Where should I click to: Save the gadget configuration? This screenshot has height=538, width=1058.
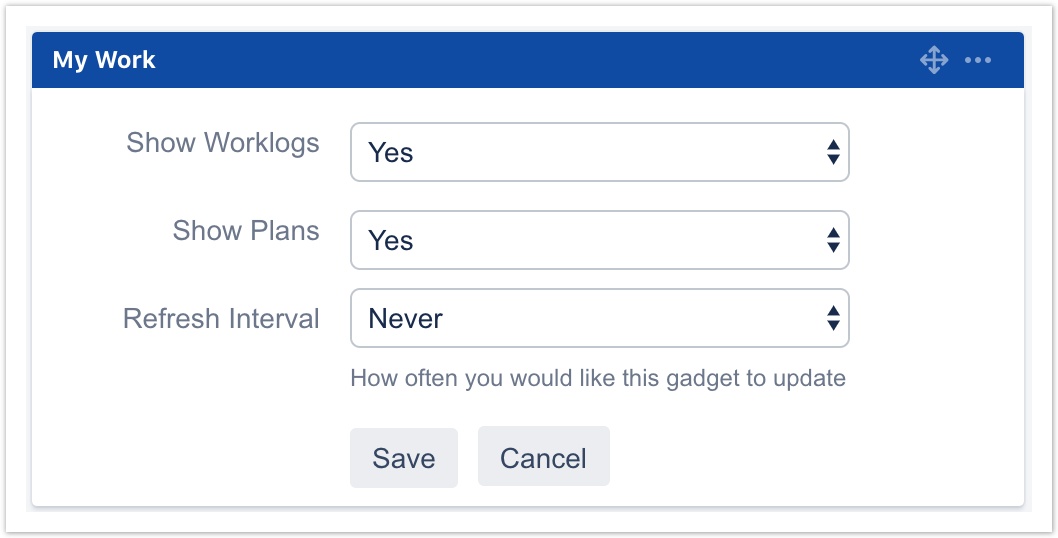pyautogui.click(x=404, y=458)
